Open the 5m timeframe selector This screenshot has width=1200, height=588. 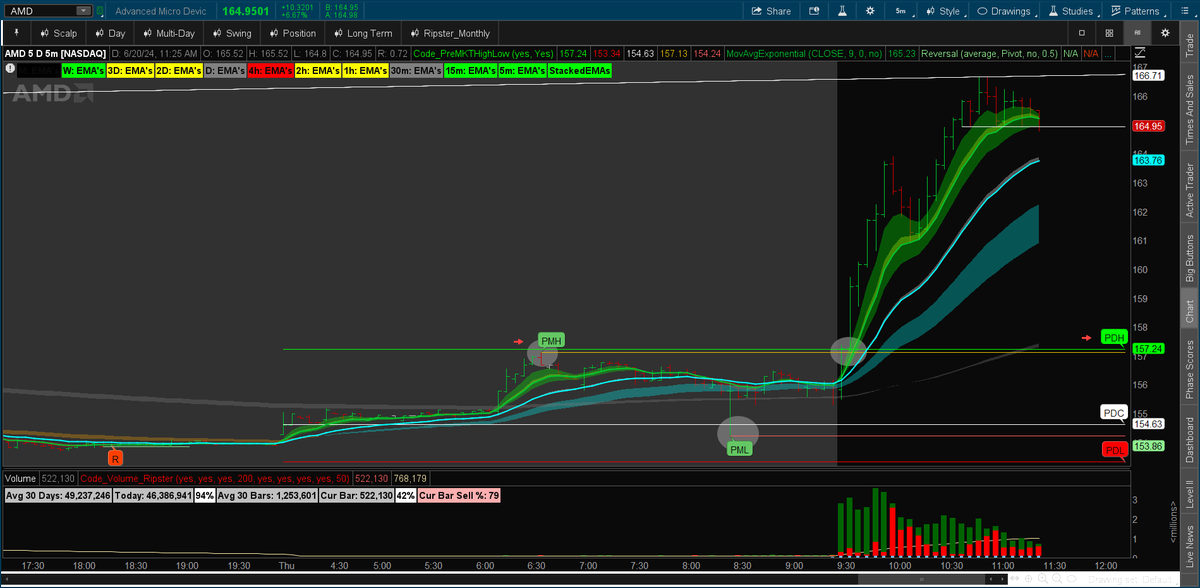click(x=902, y=11)
